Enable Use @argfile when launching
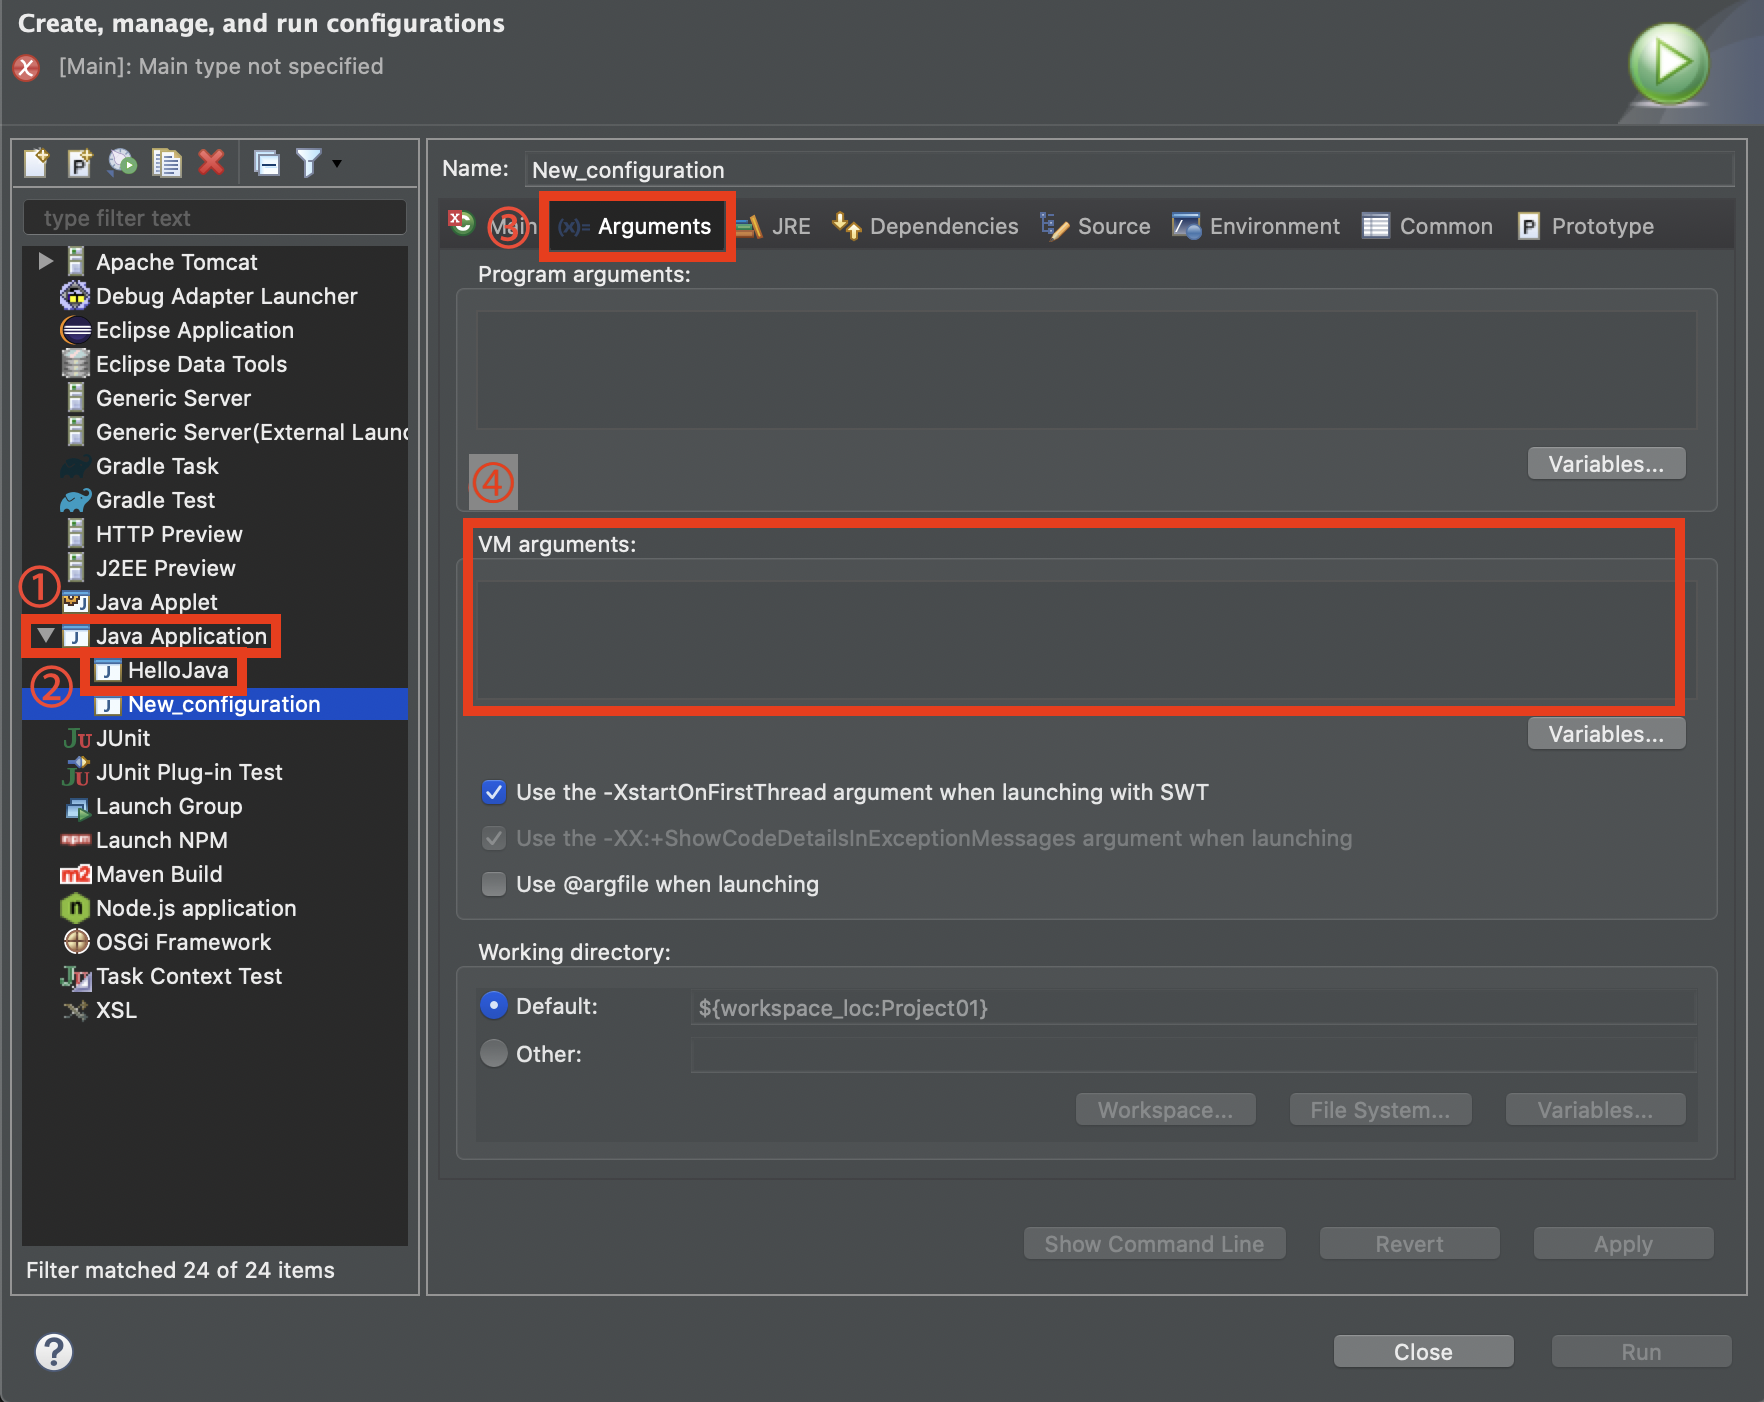Screen dimensions: 1764x1402 point(494,884)
